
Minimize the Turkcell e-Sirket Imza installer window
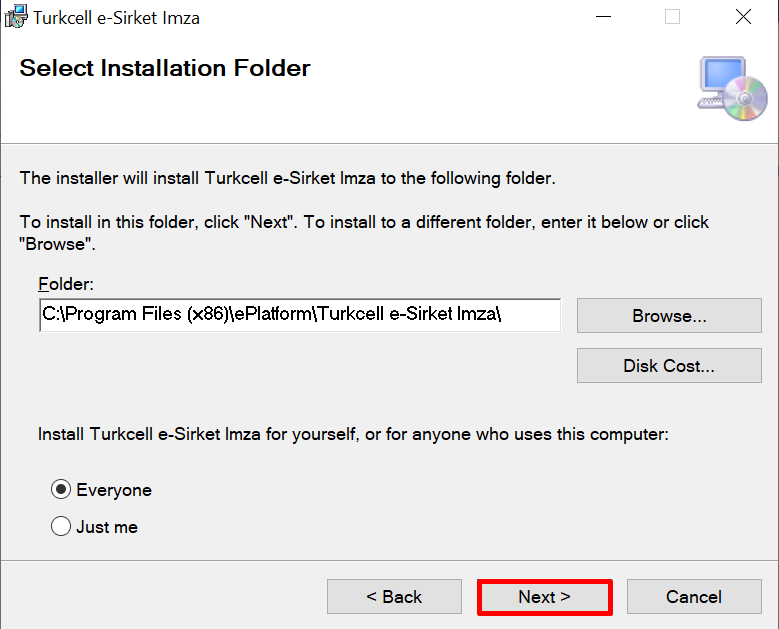(603, 17)
